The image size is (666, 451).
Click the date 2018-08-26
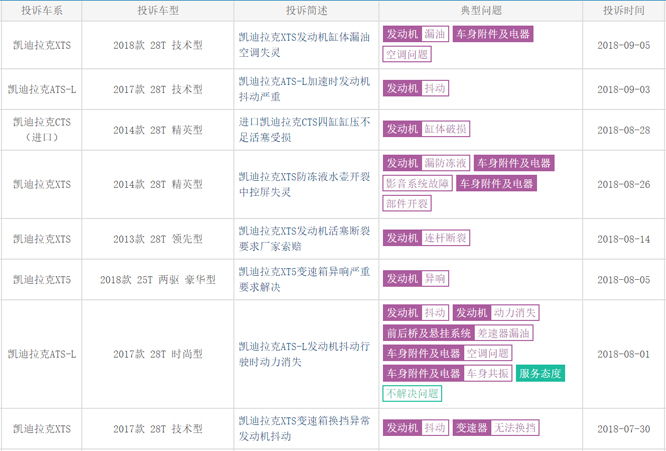coord(624,184)
